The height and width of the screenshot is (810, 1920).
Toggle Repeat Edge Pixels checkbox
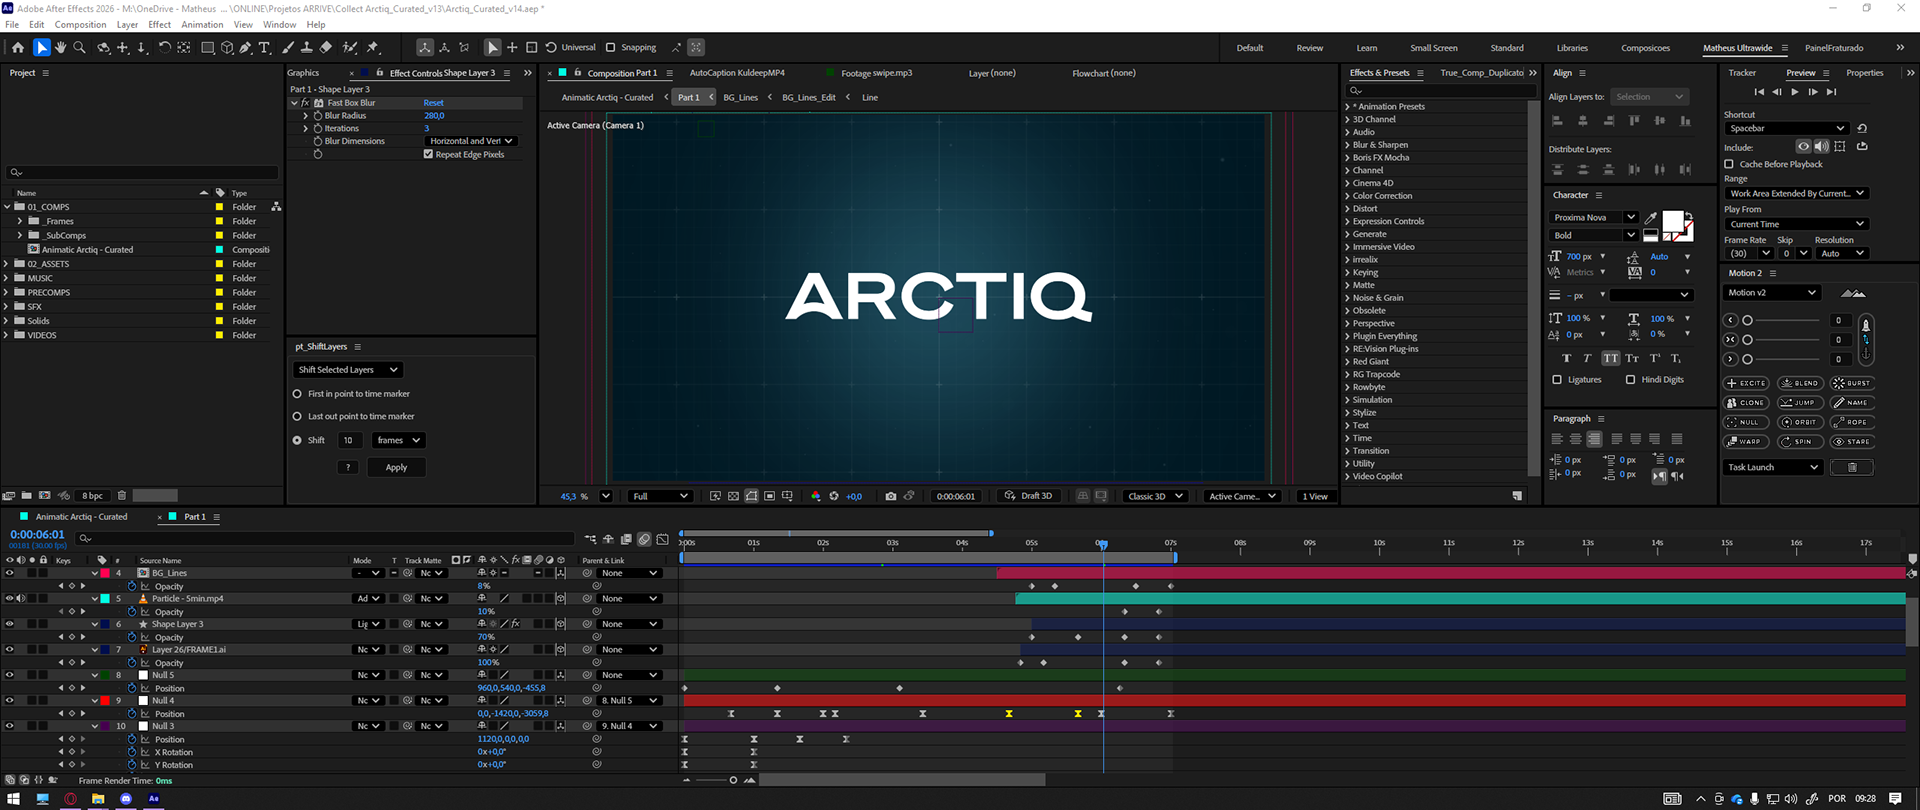point(428,154)
